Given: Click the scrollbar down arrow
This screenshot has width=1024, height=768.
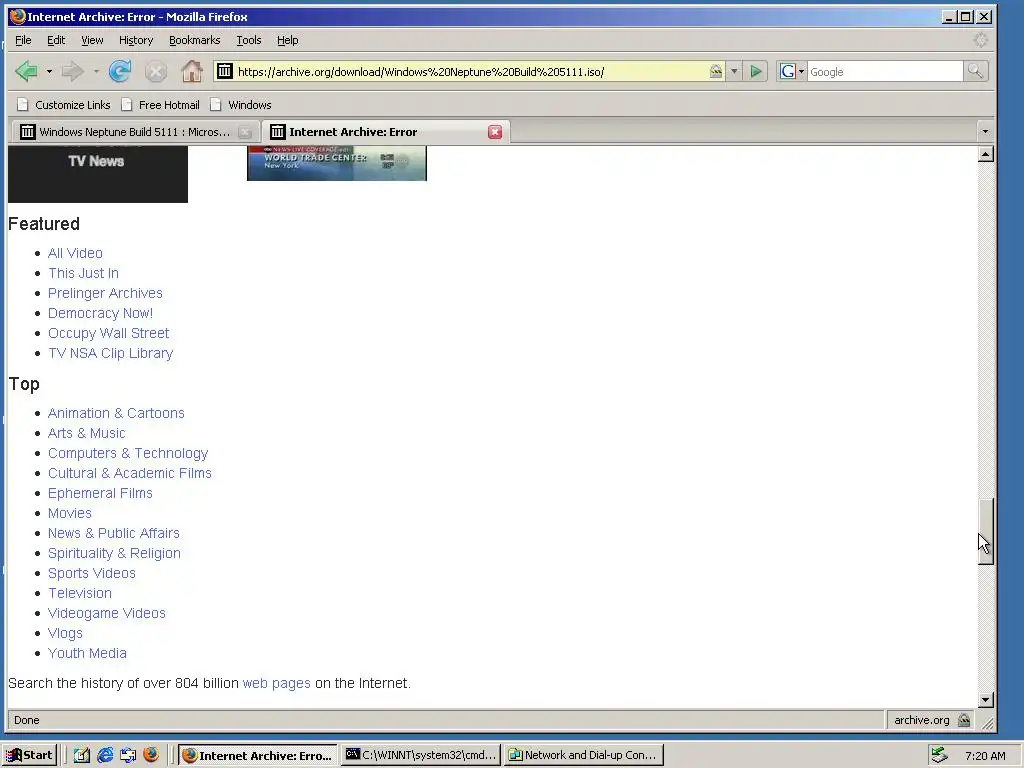Looking at the screenshot, I should [985, 699].
